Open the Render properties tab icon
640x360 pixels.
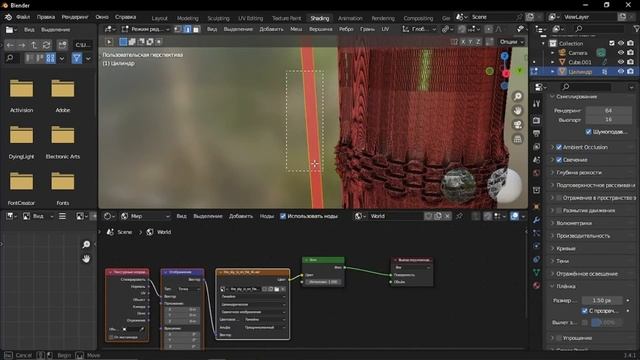536,120
